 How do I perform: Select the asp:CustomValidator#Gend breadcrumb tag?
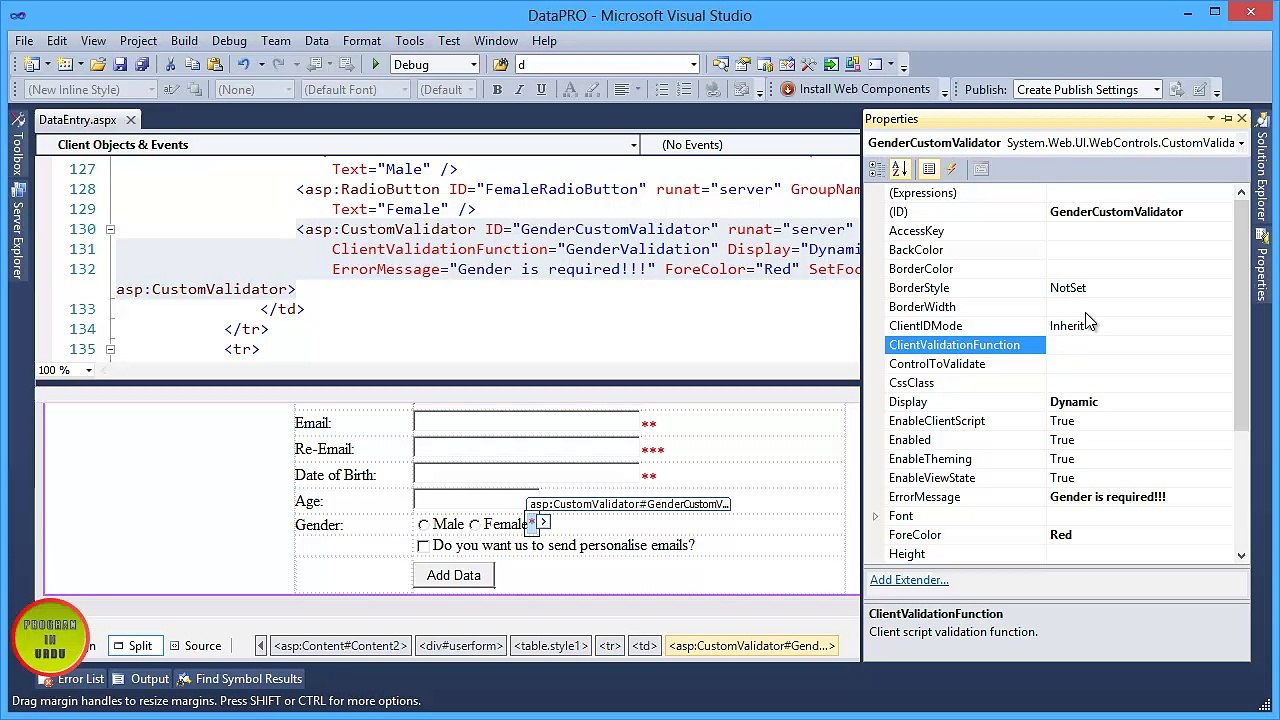click(x=751, y=646)
